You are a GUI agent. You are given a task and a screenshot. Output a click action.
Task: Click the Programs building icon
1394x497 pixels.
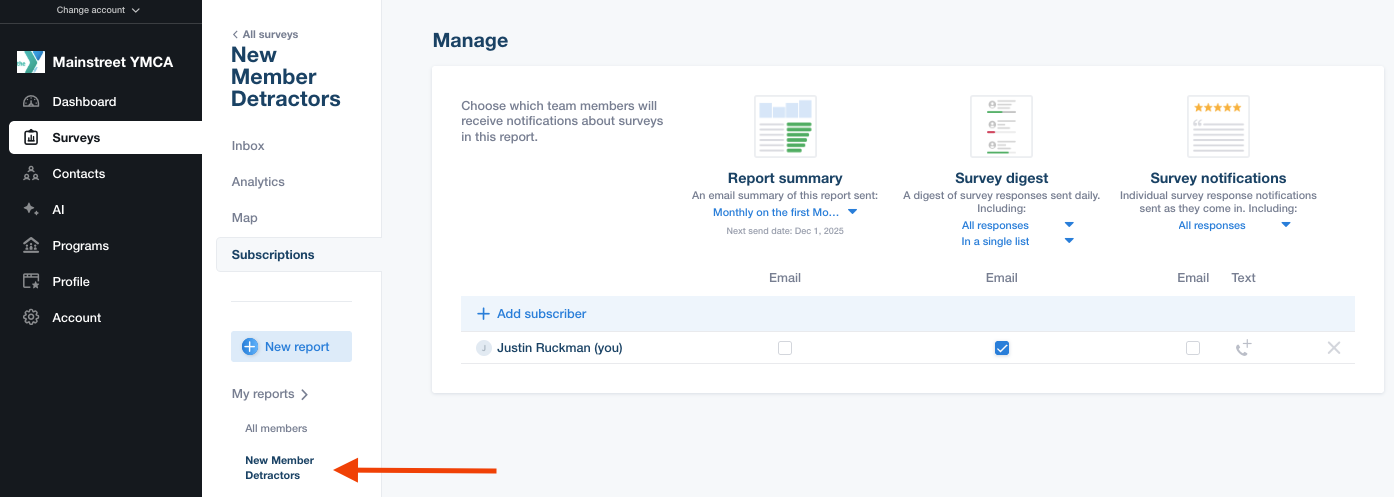click(x=31, y=246)
